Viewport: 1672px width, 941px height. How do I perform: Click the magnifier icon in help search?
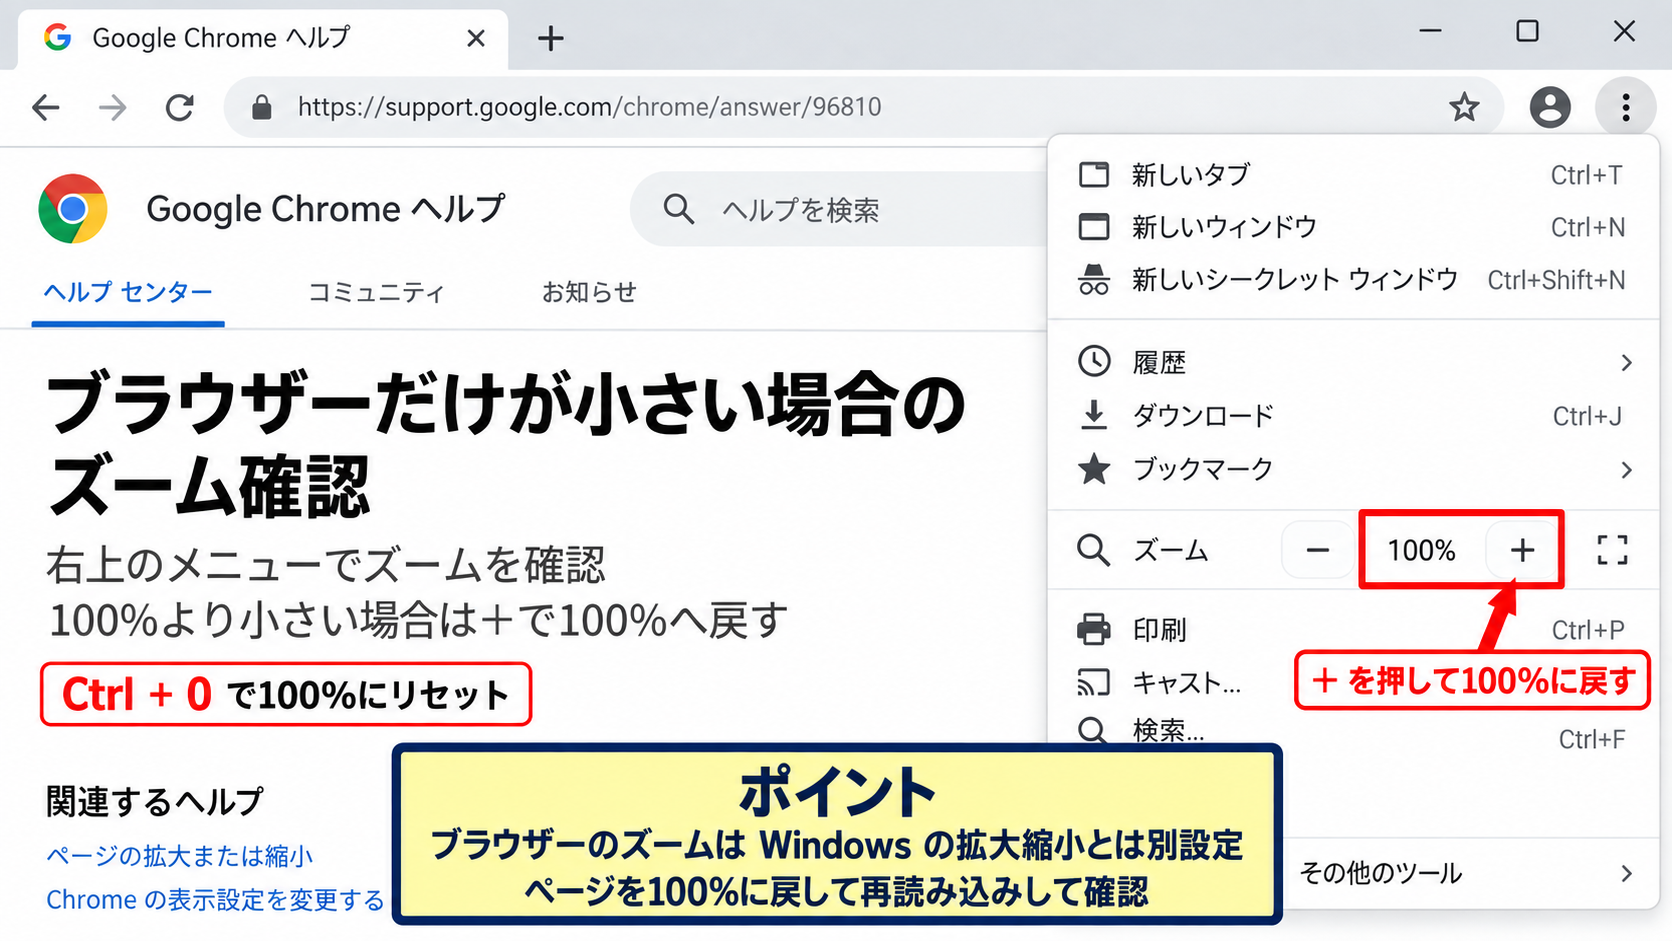(678, 209)
